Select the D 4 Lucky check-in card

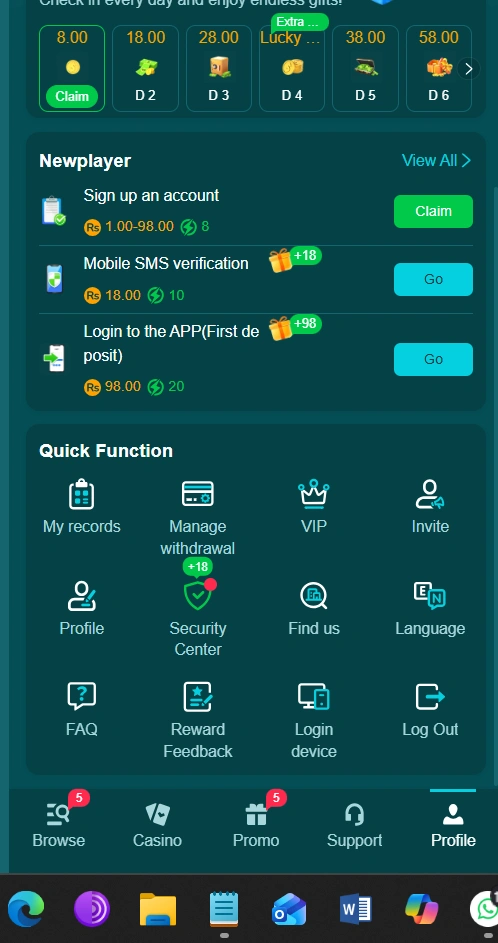click(x=292, y=68)
